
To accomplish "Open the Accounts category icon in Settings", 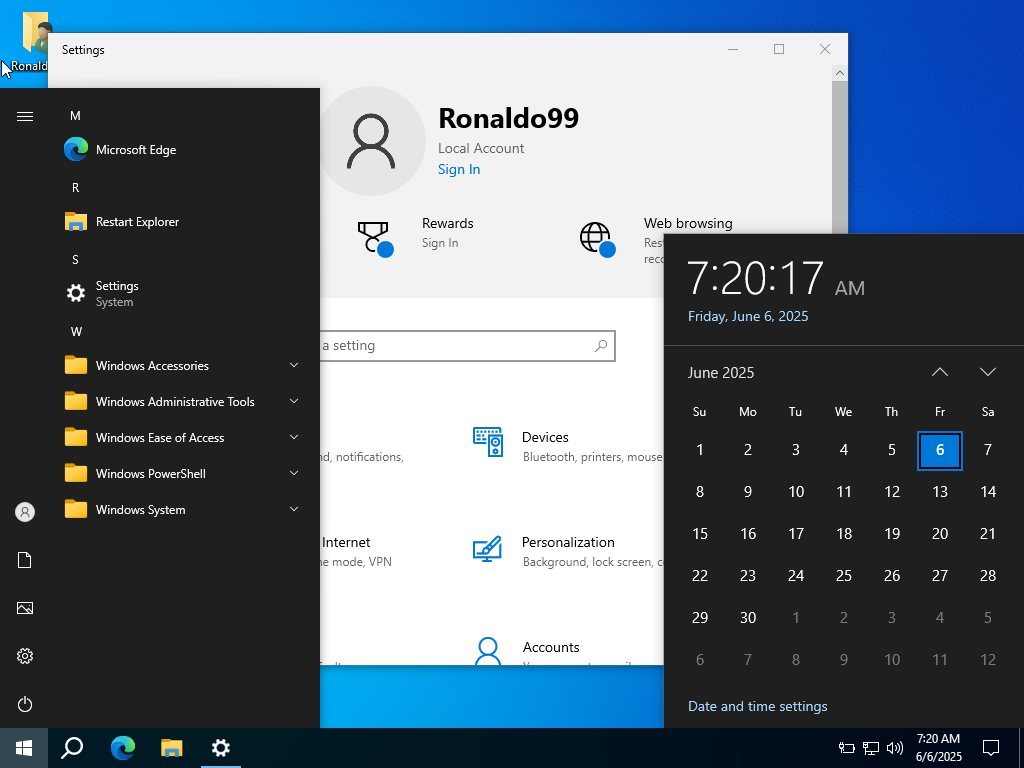I will pyautogui.click(x=488, y=651).
